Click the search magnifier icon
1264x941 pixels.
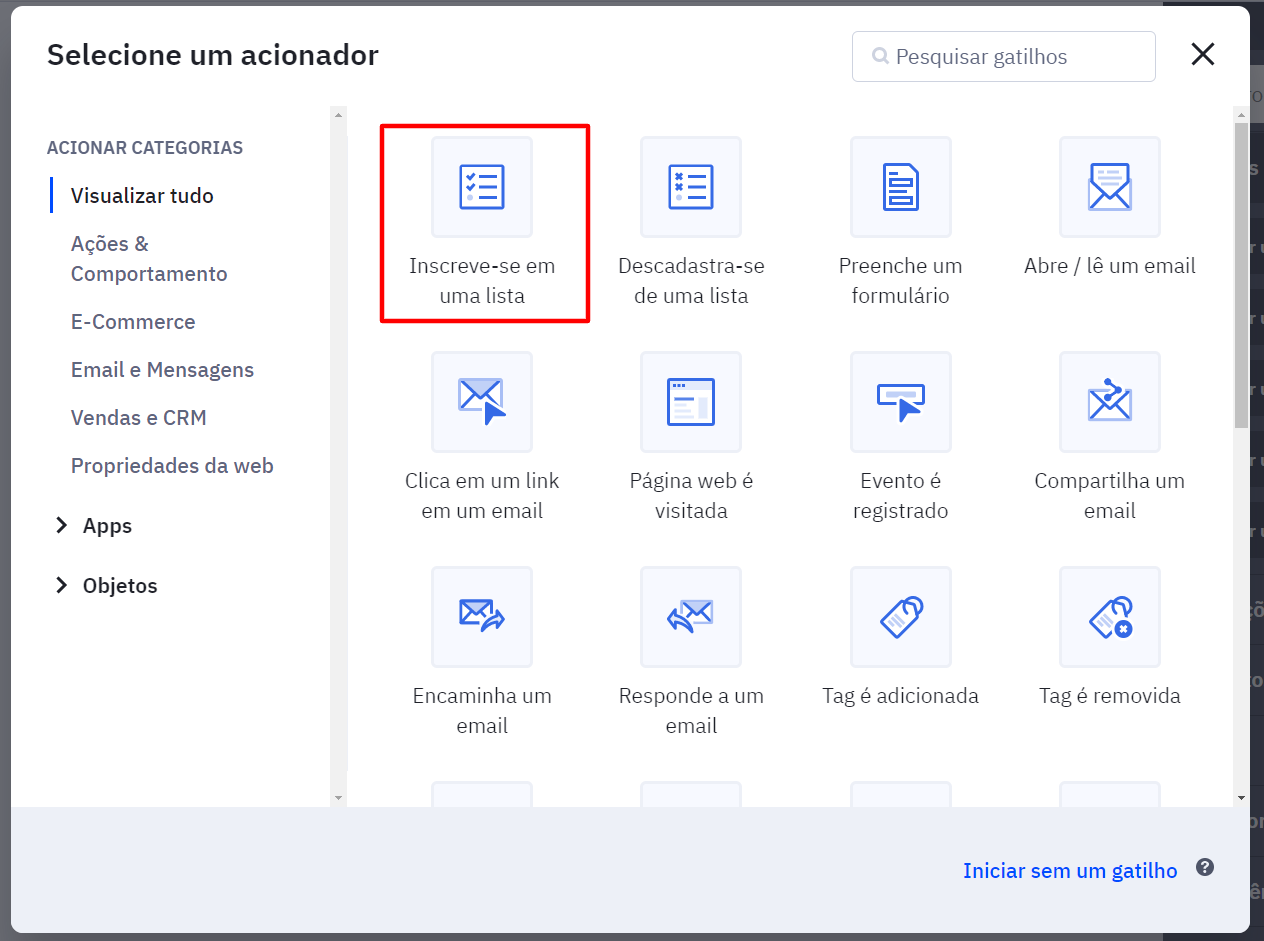pyautogui.click(x=880, y=57)
